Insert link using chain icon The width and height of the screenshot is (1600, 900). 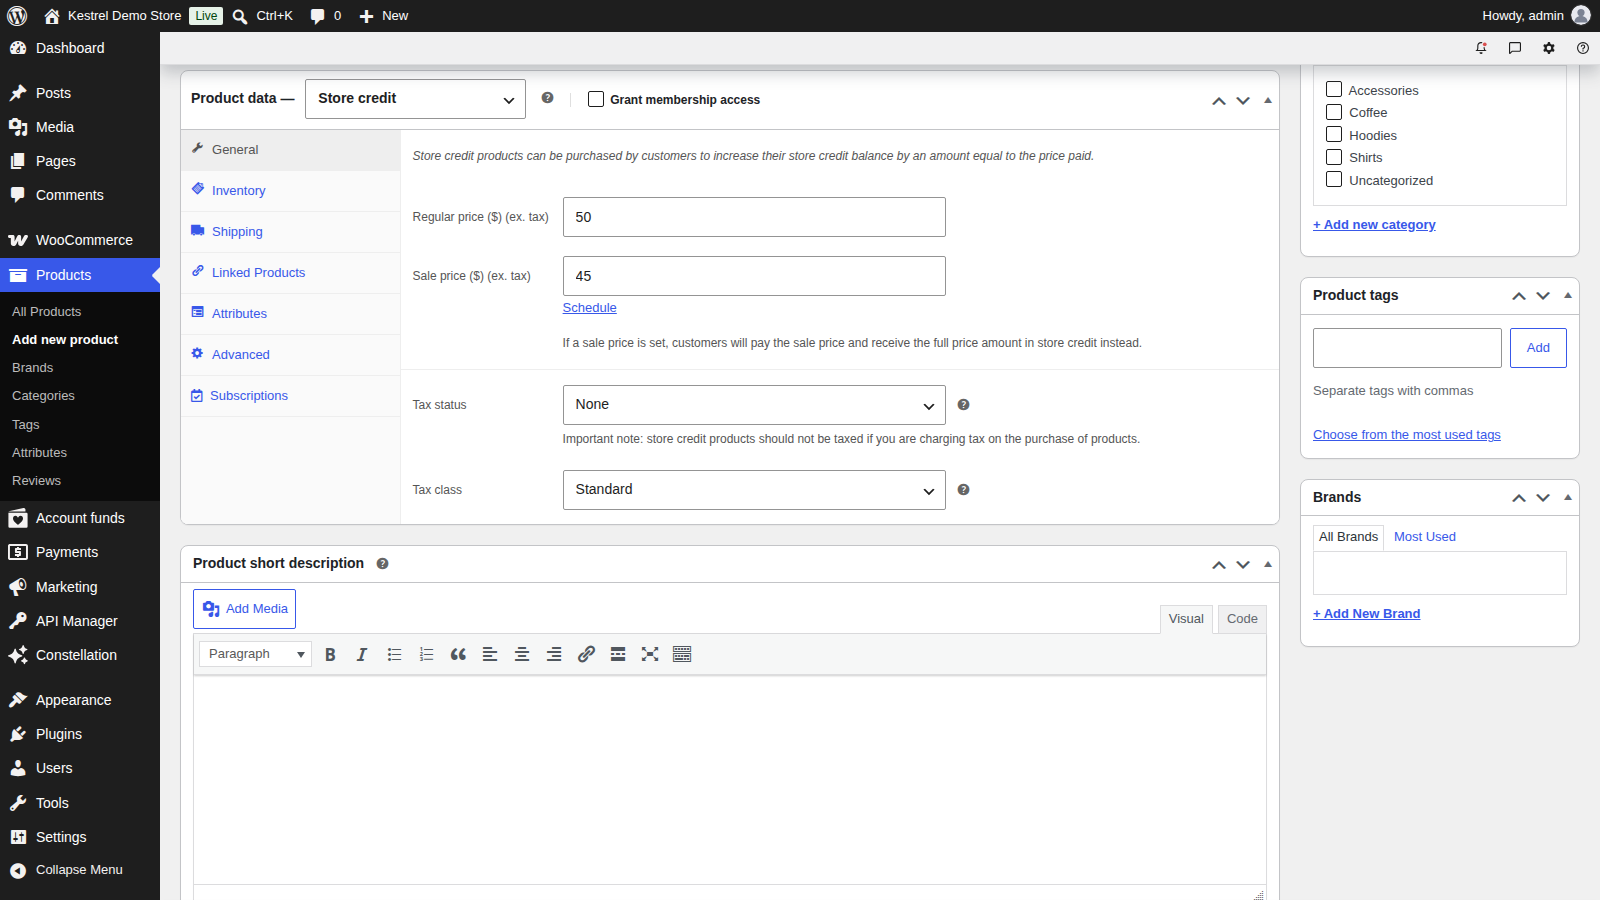[586, 654]
